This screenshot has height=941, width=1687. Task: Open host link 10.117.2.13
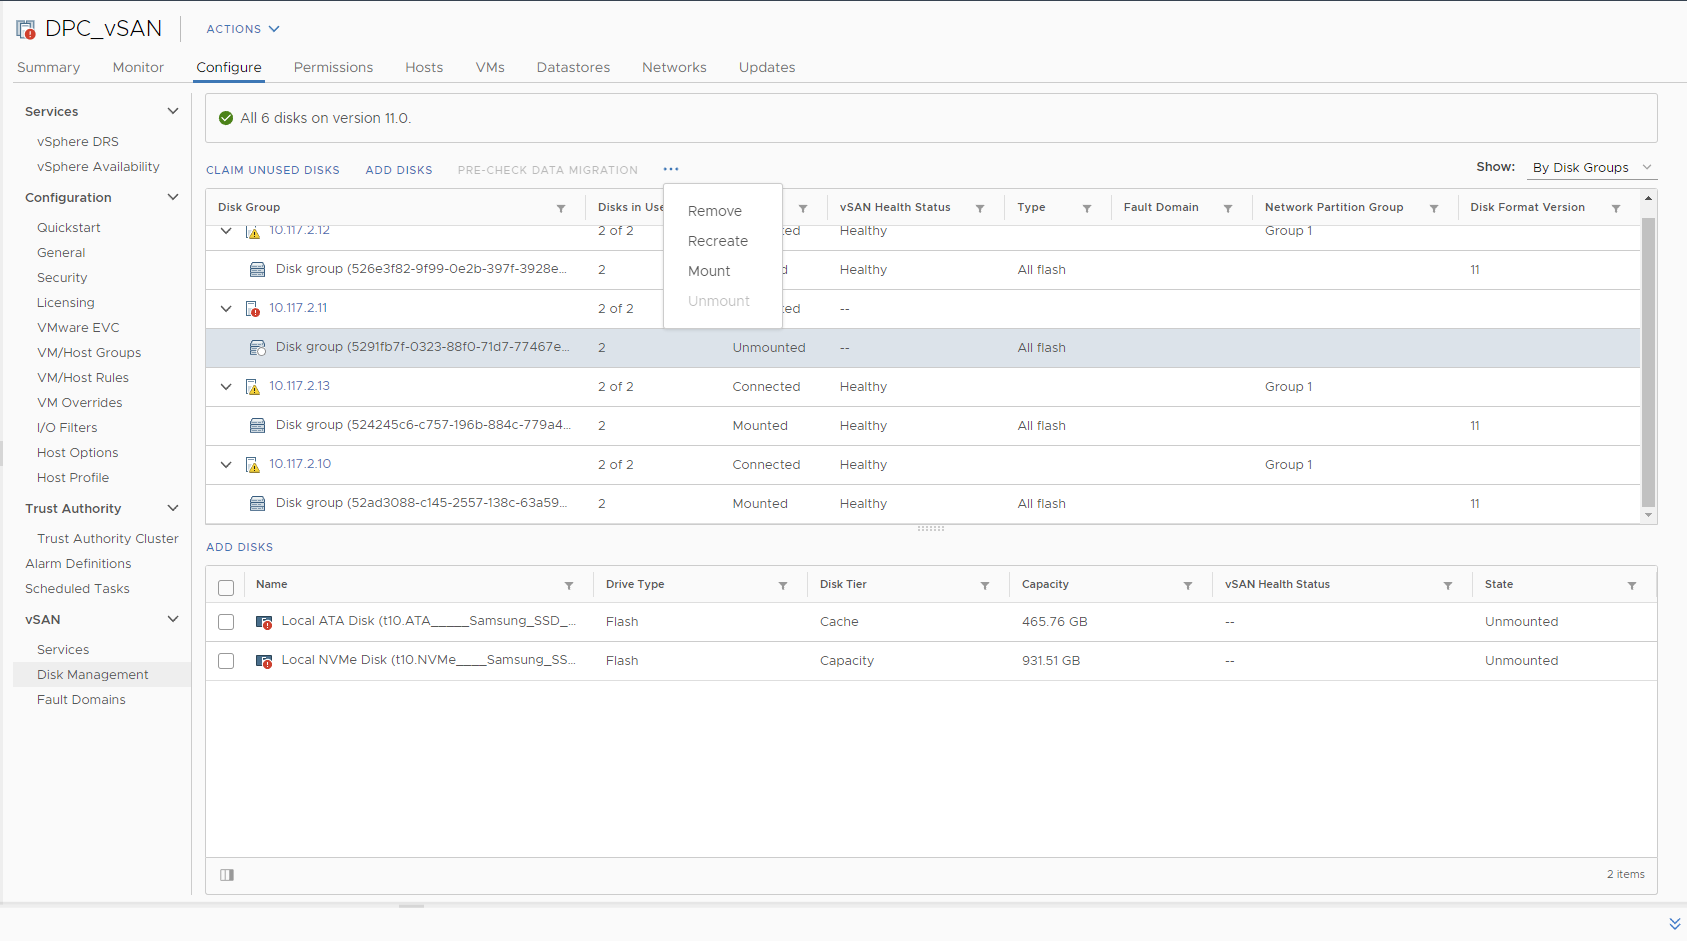pyautogui.click(x=299, y=386)
